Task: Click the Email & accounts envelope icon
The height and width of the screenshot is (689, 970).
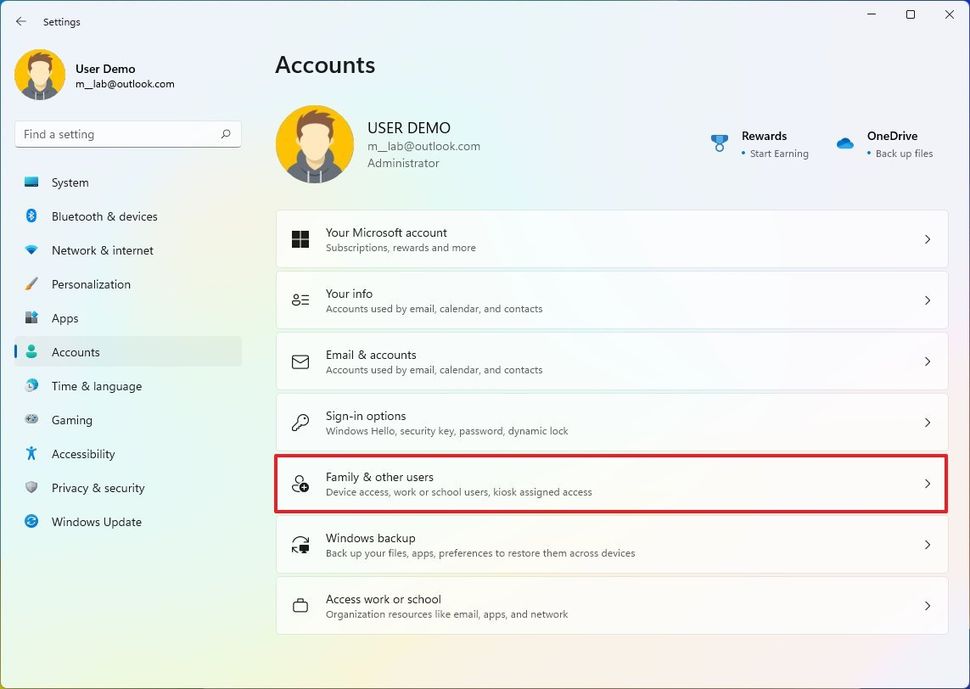Action: [x=300, y=362]
